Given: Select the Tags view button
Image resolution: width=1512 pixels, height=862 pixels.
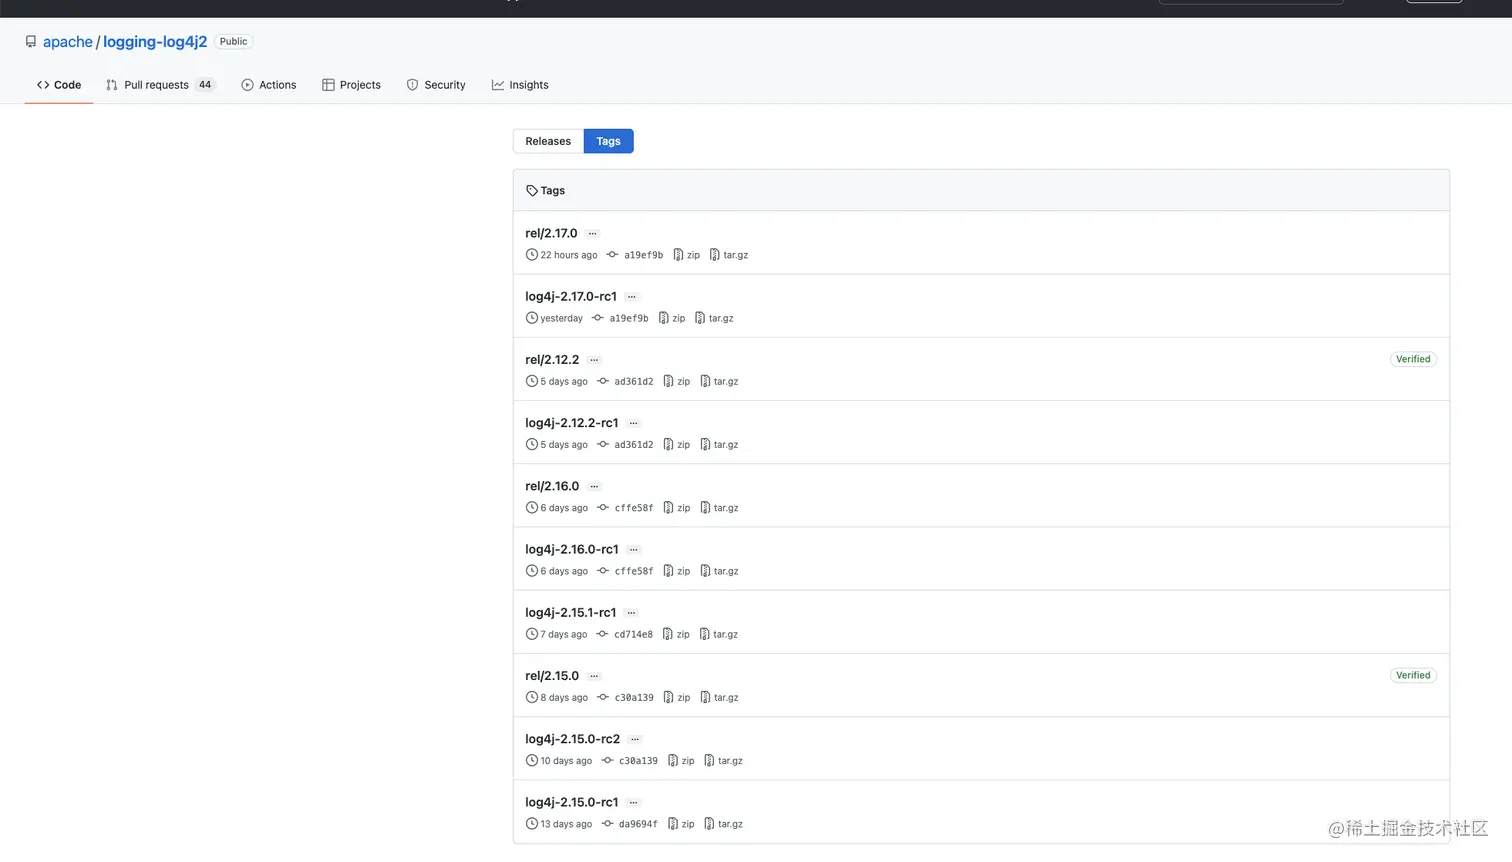Looking at the screenshot, I should (x=609, y=141).
